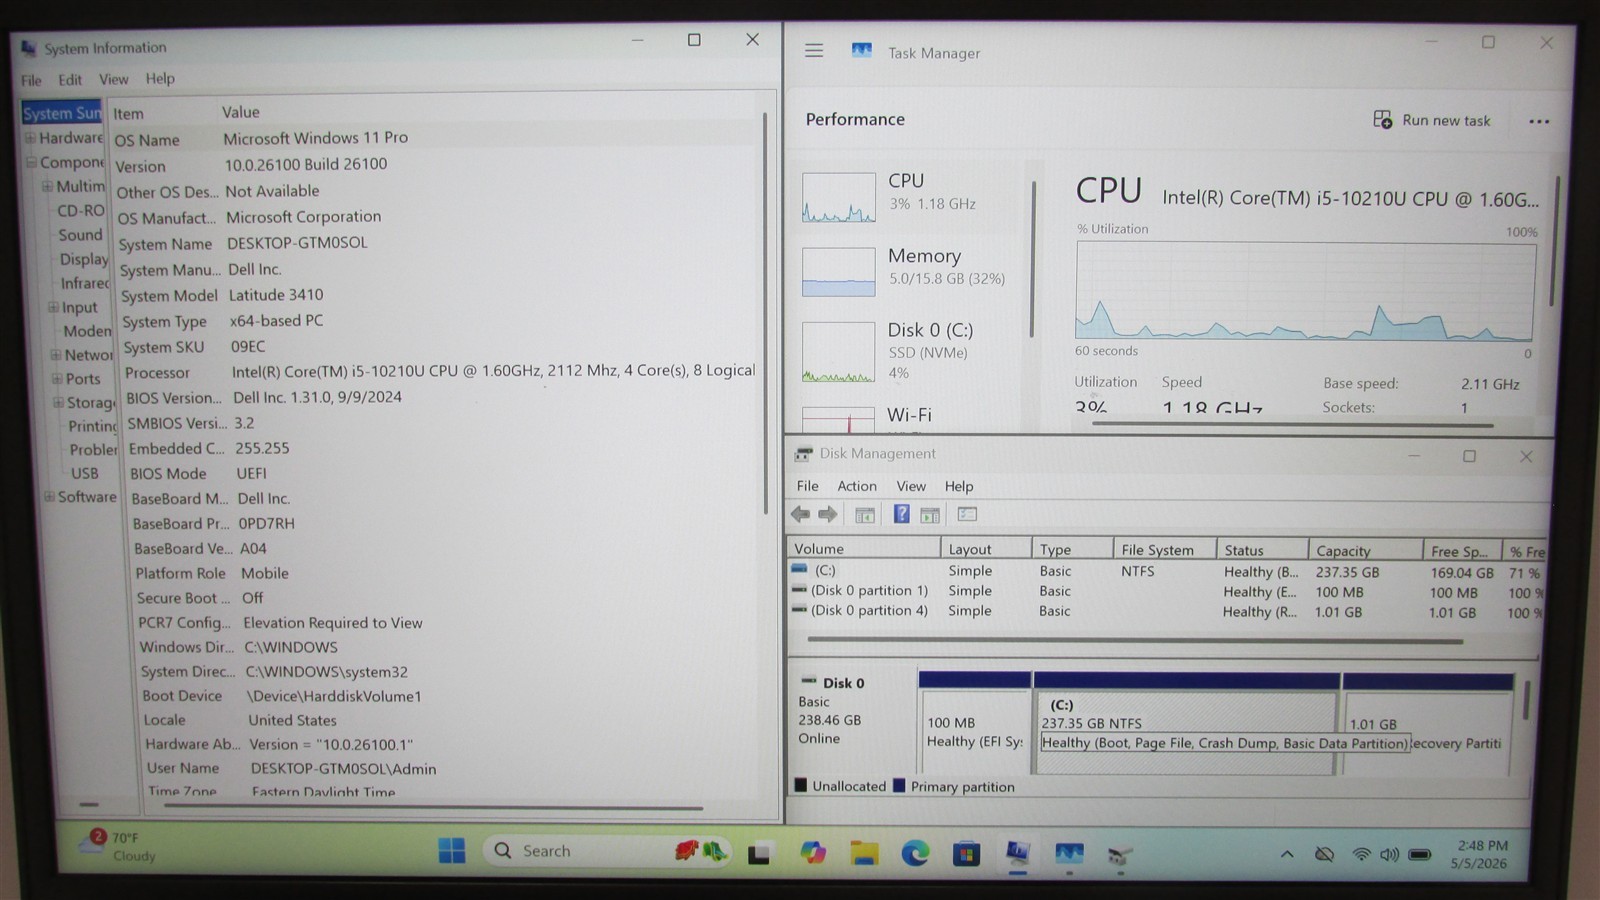The height and width of the screenshot is (900, 1600).
Task: Open Task Manager three-dots more options
Action: pyautogui.click(x=1538, y=122)
